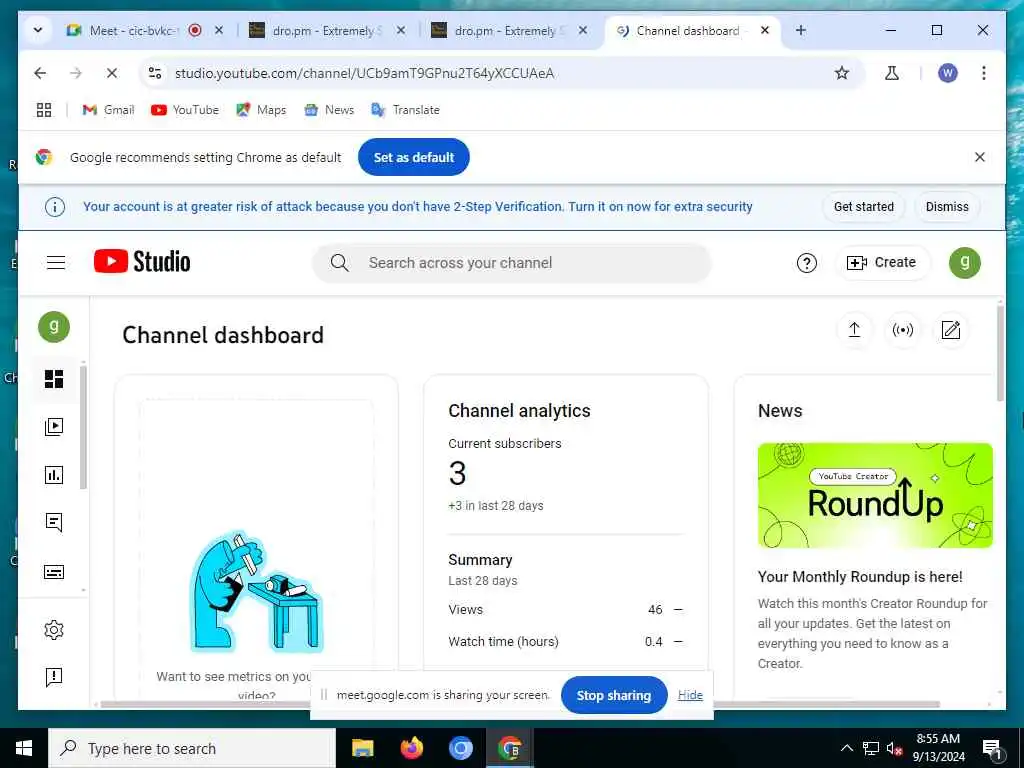This screenshot has width=1024, height=768.
Task: Click the RoundUp news thumbnail
Action: 875,496
